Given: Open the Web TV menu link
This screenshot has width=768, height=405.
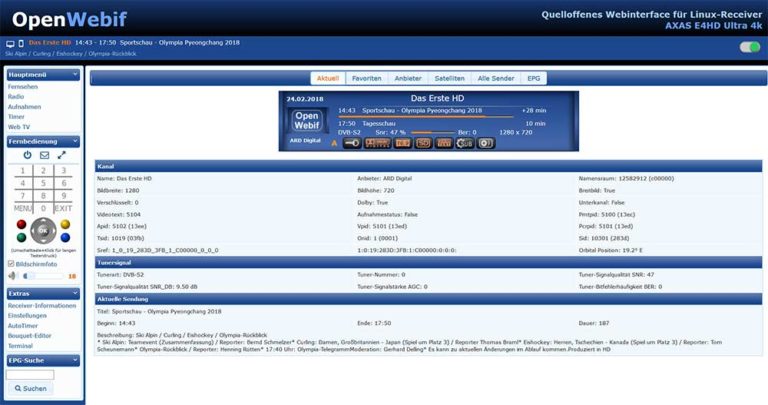Looking at the screenshot, I should 19,127.
